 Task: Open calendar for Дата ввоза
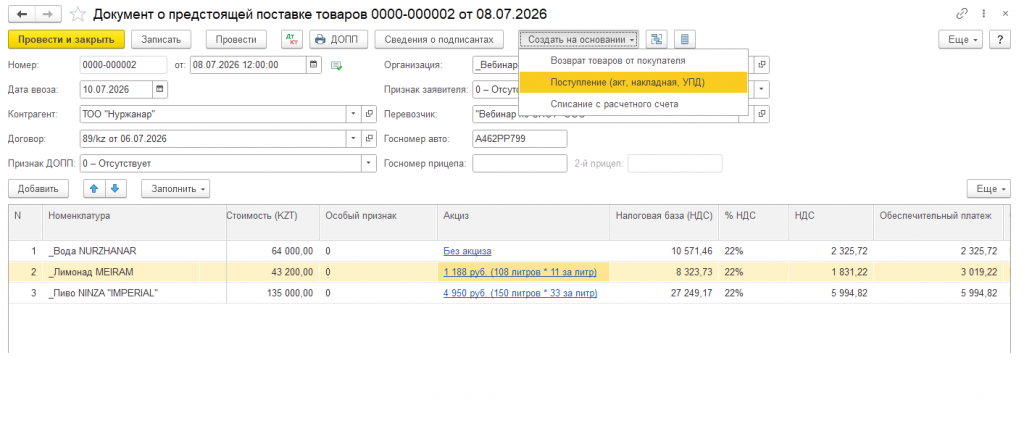coord(160,89)
